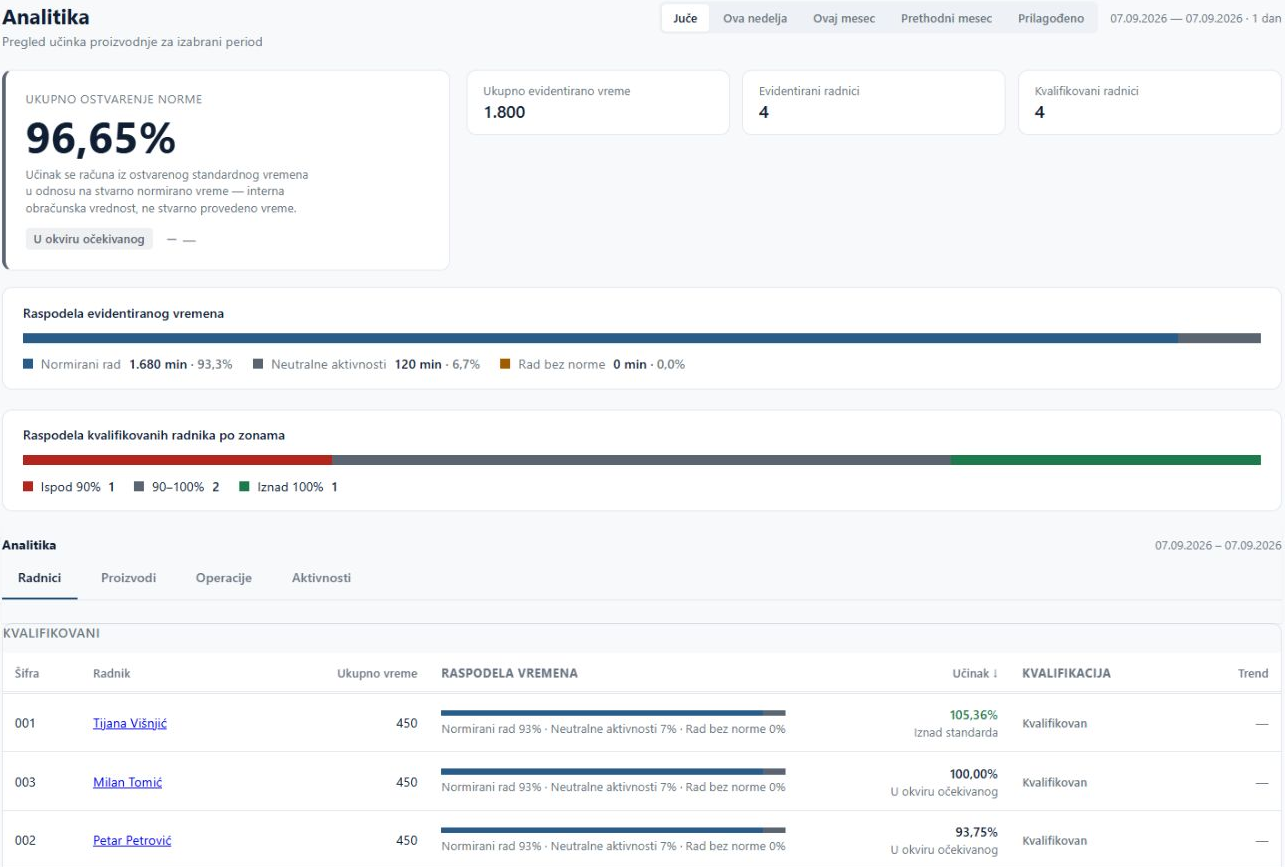Switch to the Proizvodi tab

tap(129, 578)
